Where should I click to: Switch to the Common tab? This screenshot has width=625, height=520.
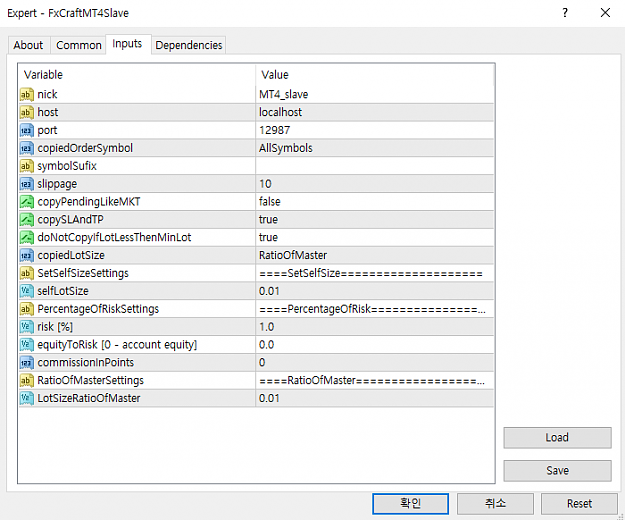(79, 45)
